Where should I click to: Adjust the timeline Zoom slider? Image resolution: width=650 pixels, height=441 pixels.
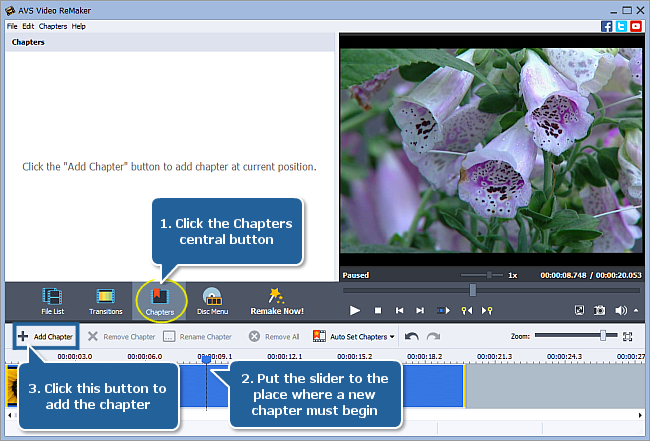coord(603,335)
